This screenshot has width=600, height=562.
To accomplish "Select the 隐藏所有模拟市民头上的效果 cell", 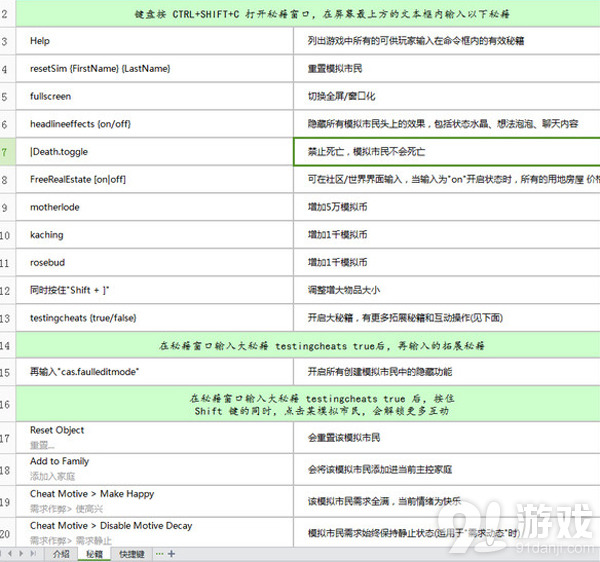I will click(447, 124).
